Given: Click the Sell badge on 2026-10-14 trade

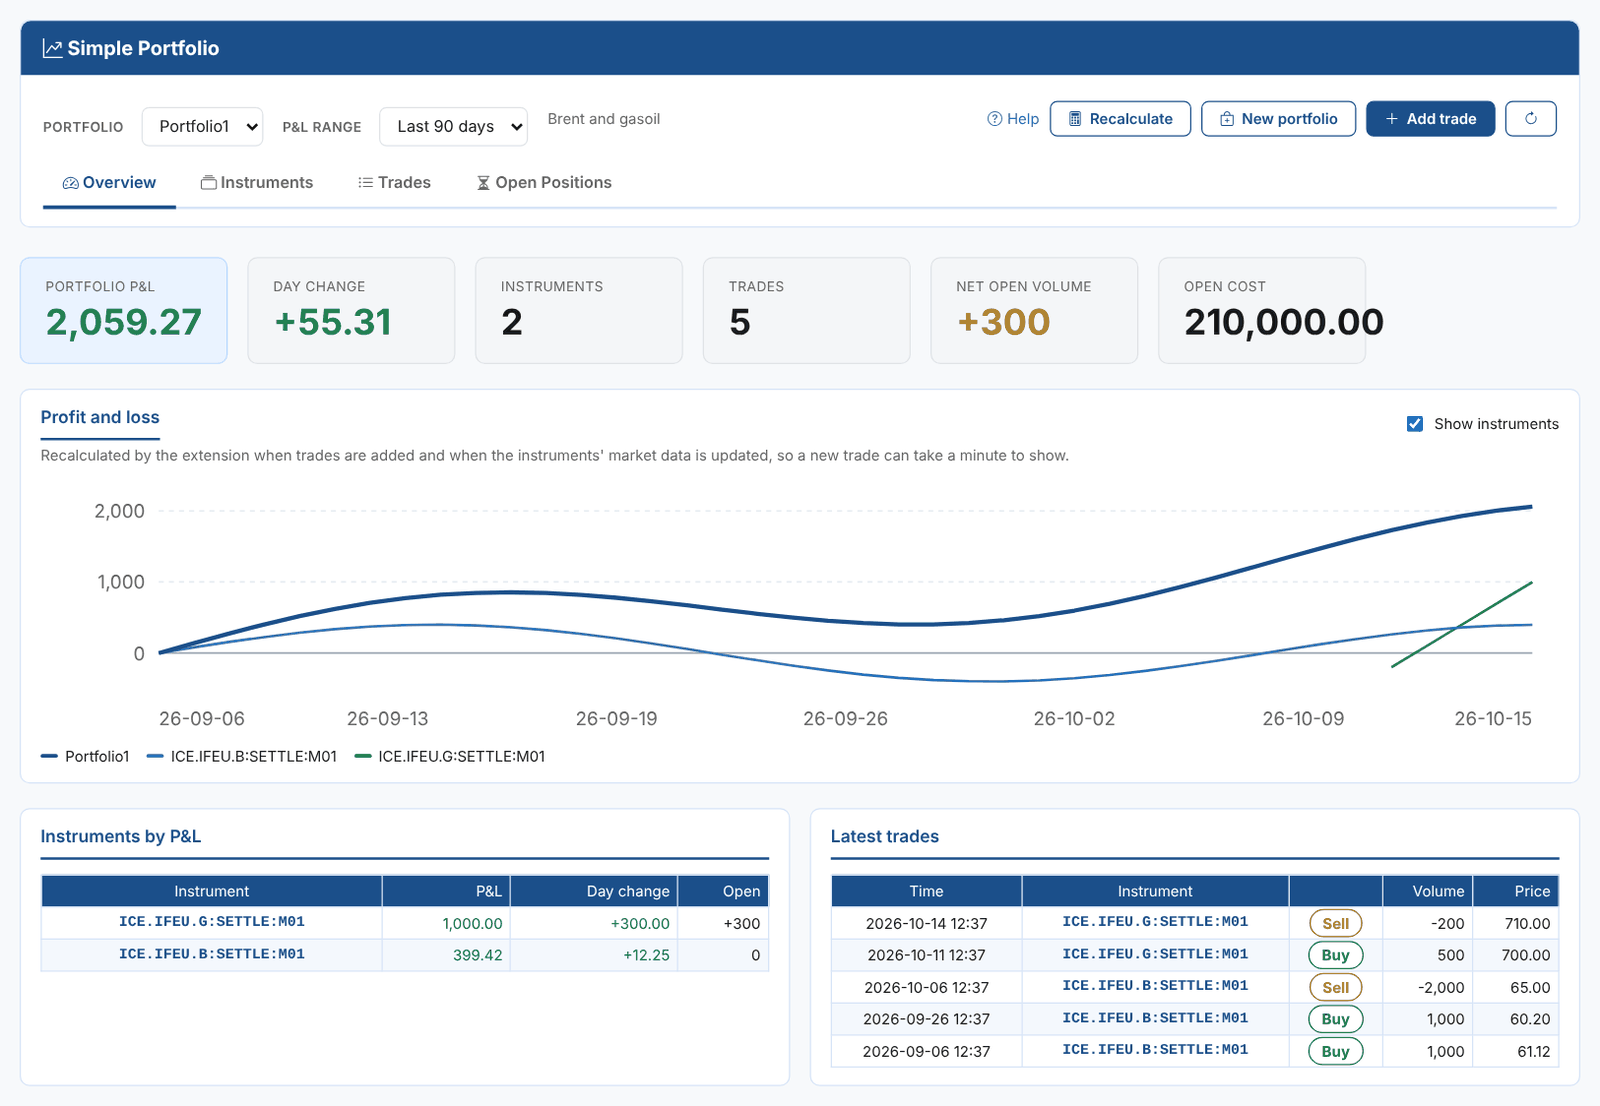Looking at the screenshot, I should 1336,924.
